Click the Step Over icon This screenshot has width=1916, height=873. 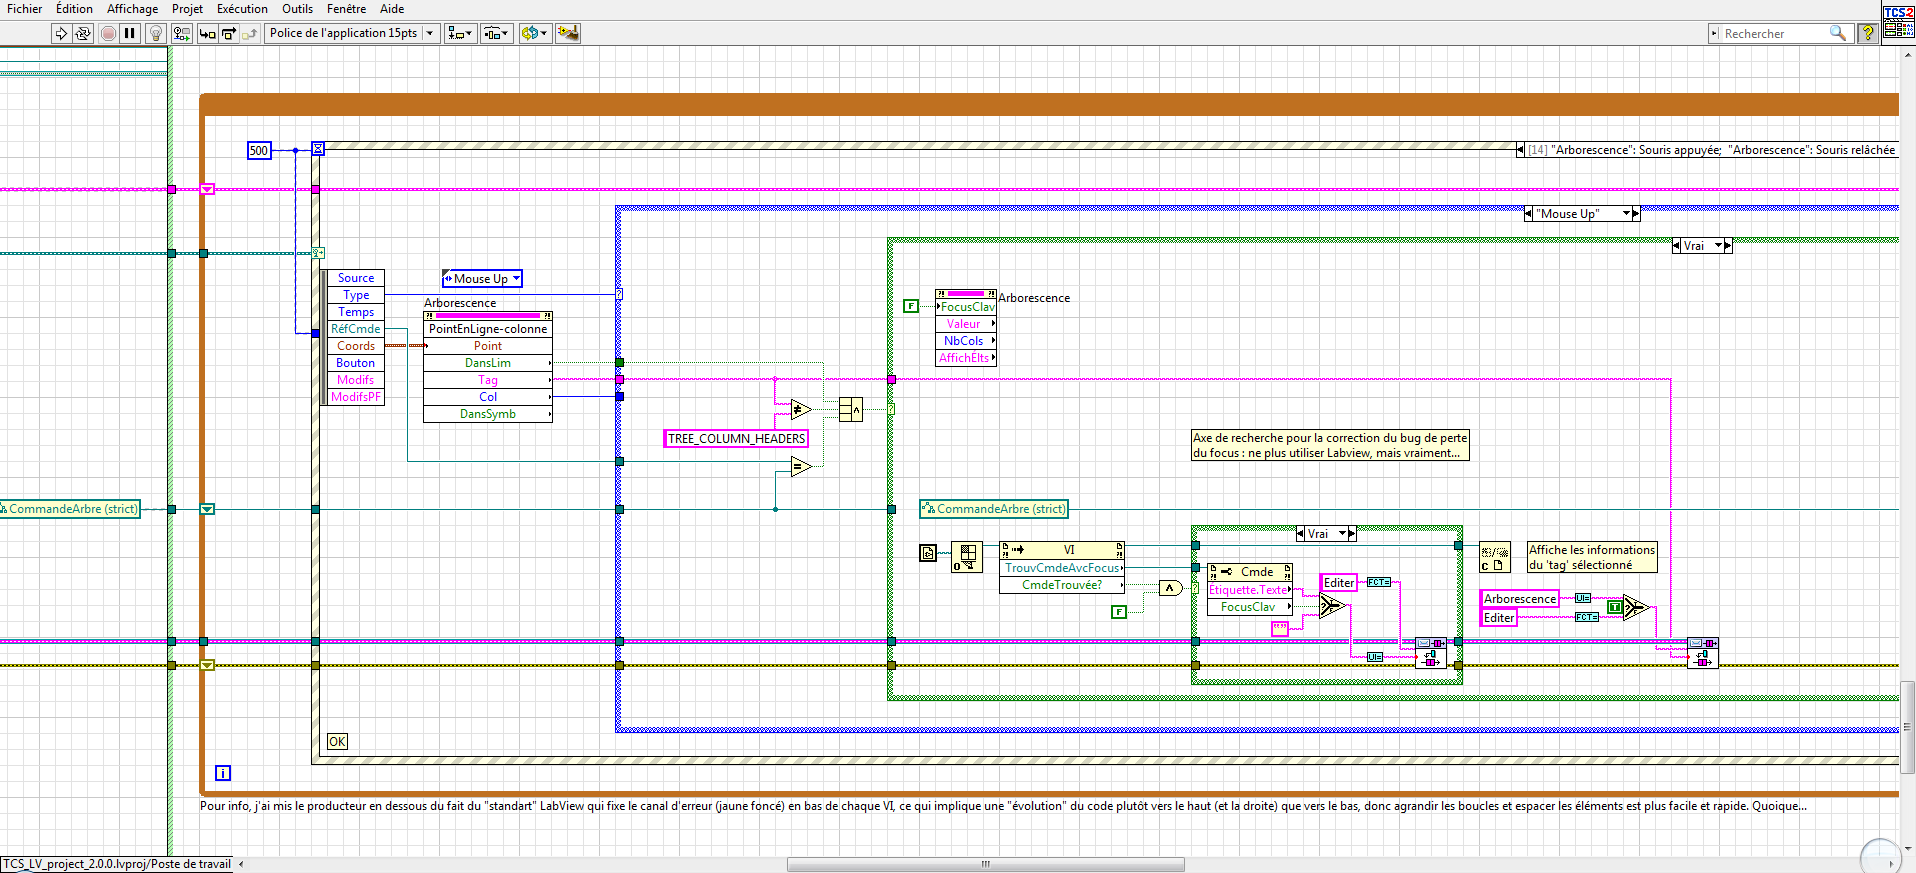click(229, 33)
